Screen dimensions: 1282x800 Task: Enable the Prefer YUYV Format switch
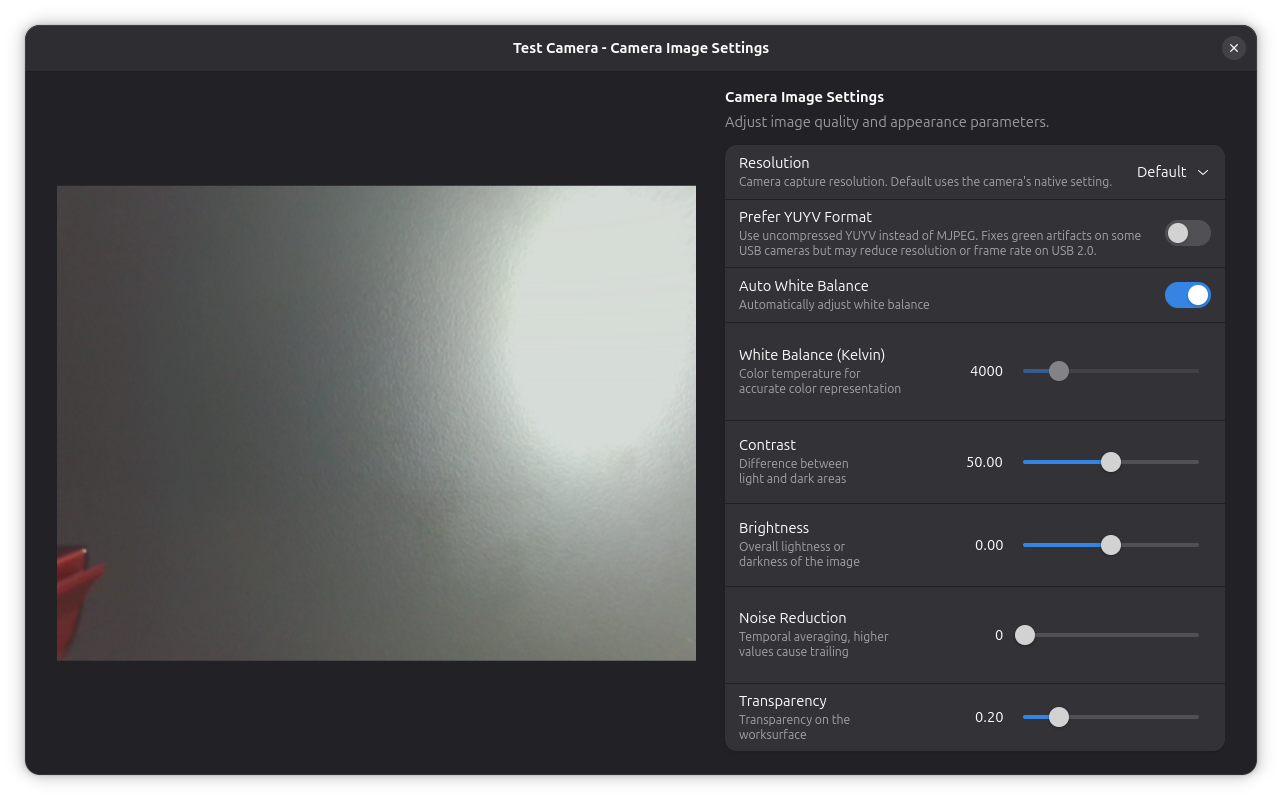pyautogui.click(x=1188, y=233)
